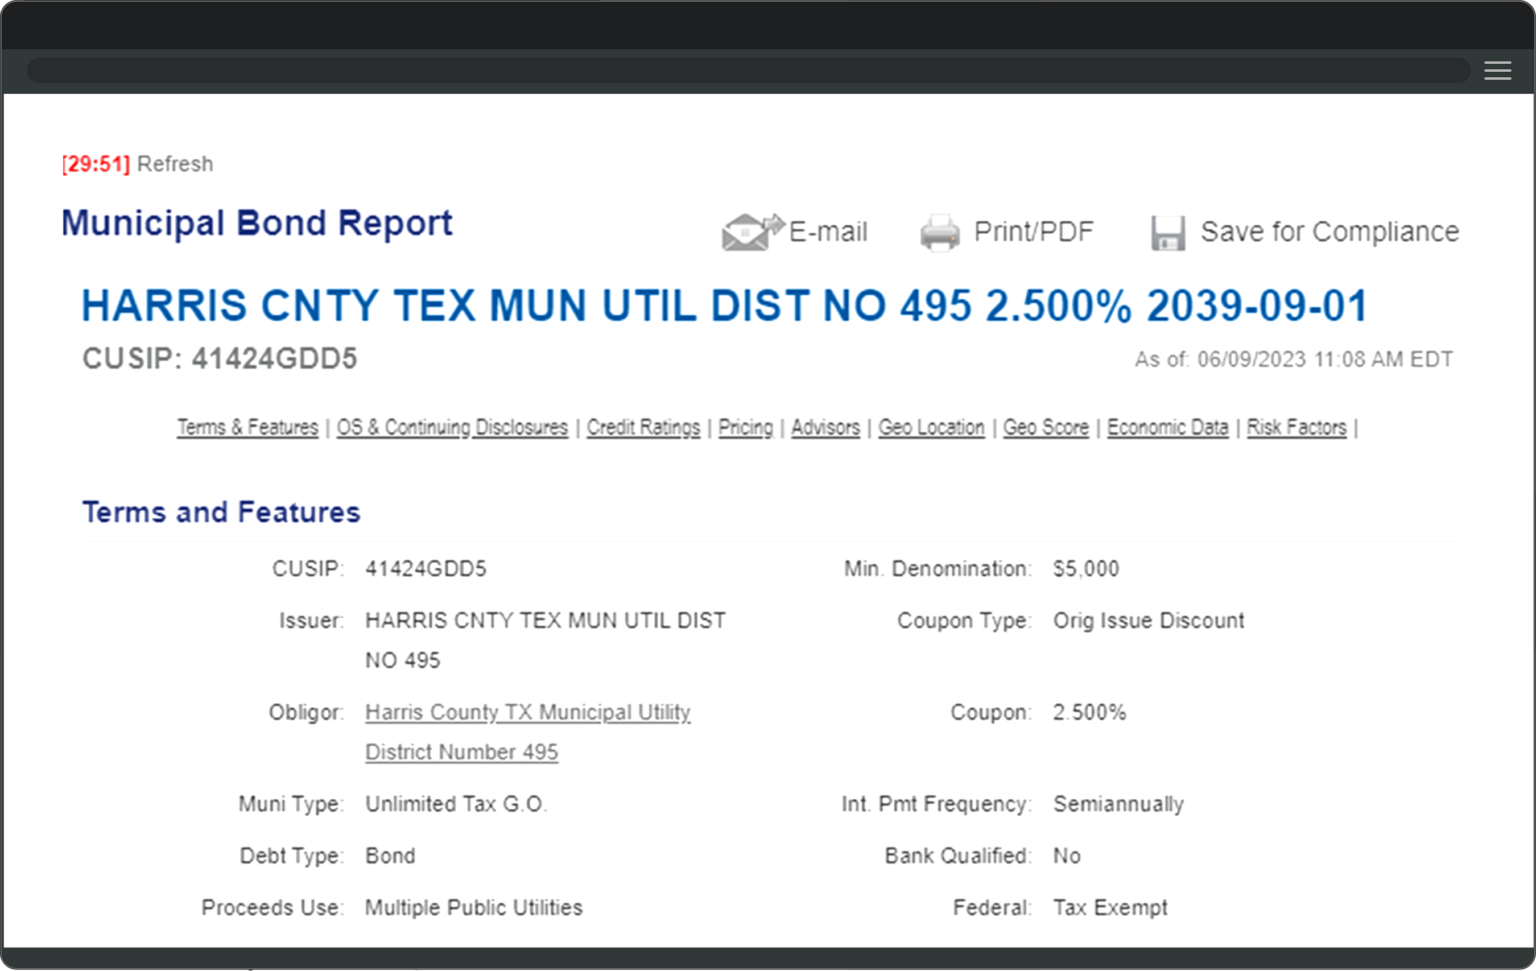Click the Save for Compliance text
The width and height of the screenshot is (1536, 971).
(1329, 232)
